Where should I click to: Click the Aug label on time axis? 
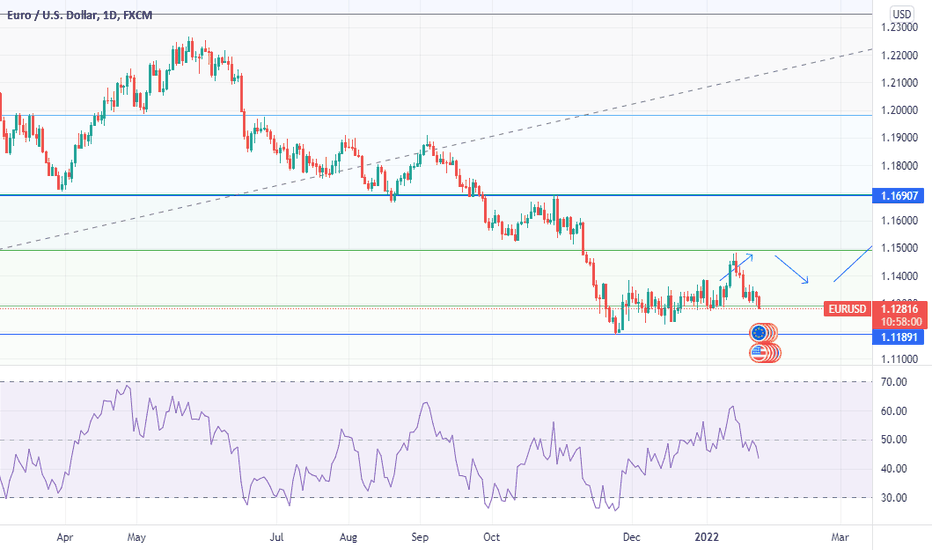348,538
